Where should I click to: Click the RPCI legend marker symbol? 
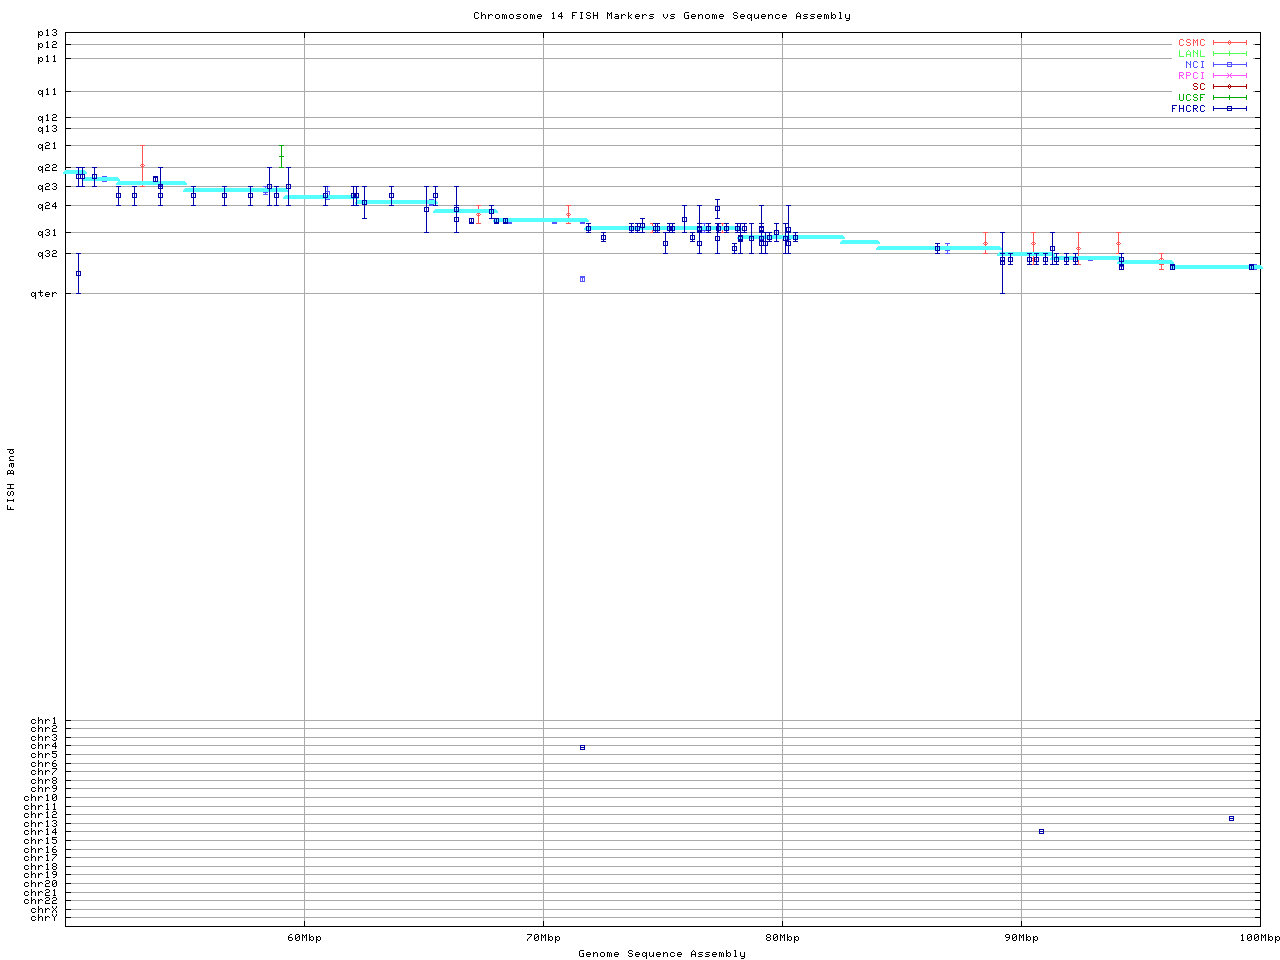[1229, 76]
